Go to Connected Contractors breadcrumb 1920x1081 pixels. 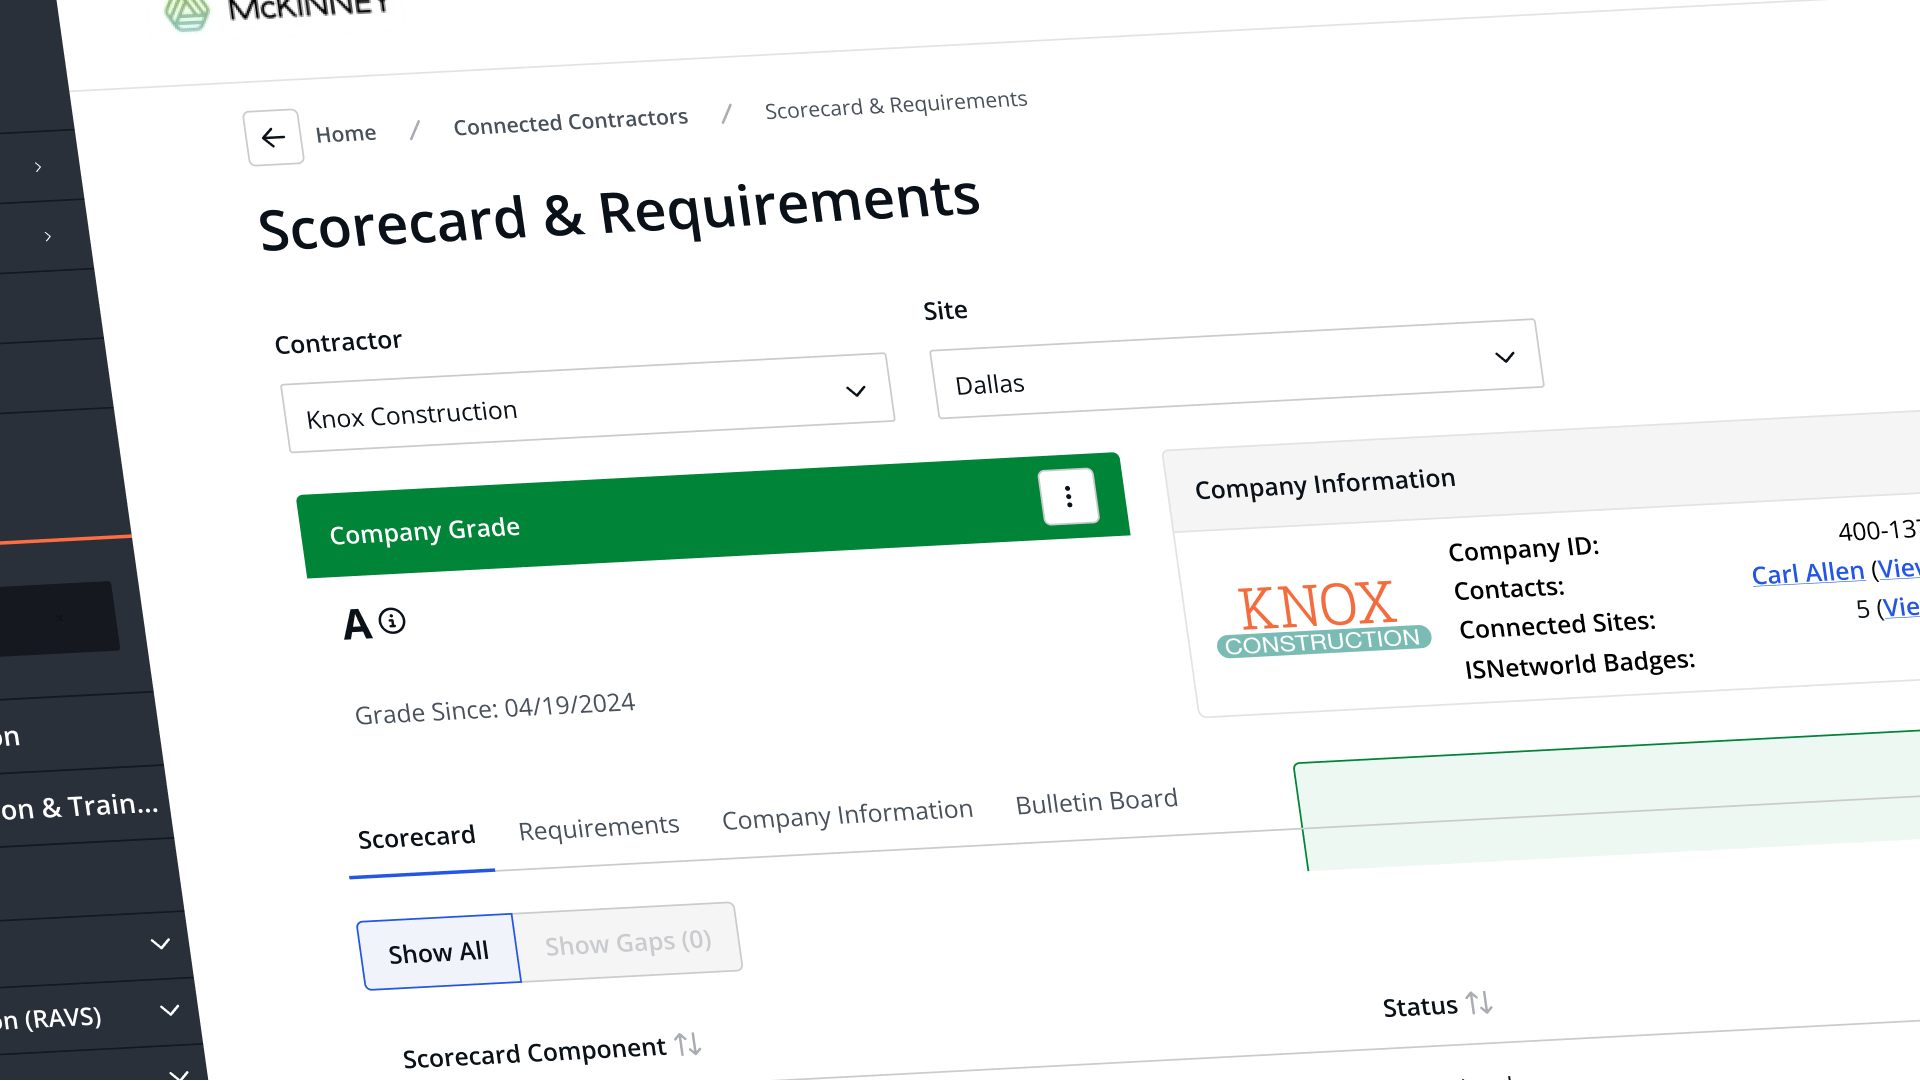tap(571, 122)
